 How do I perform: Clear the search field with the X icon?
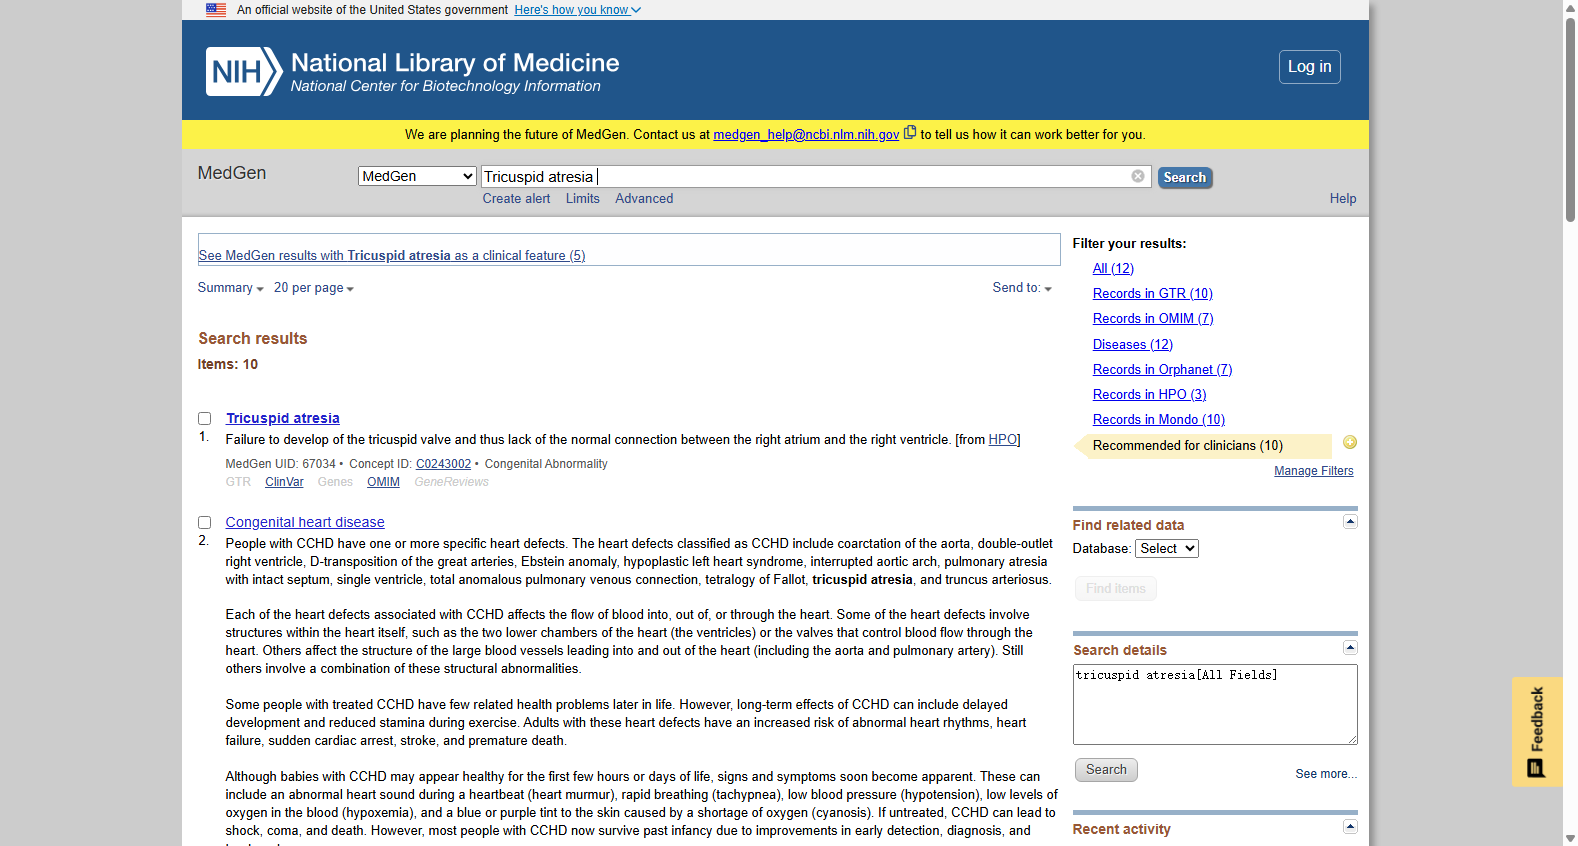click(1138, 176)
